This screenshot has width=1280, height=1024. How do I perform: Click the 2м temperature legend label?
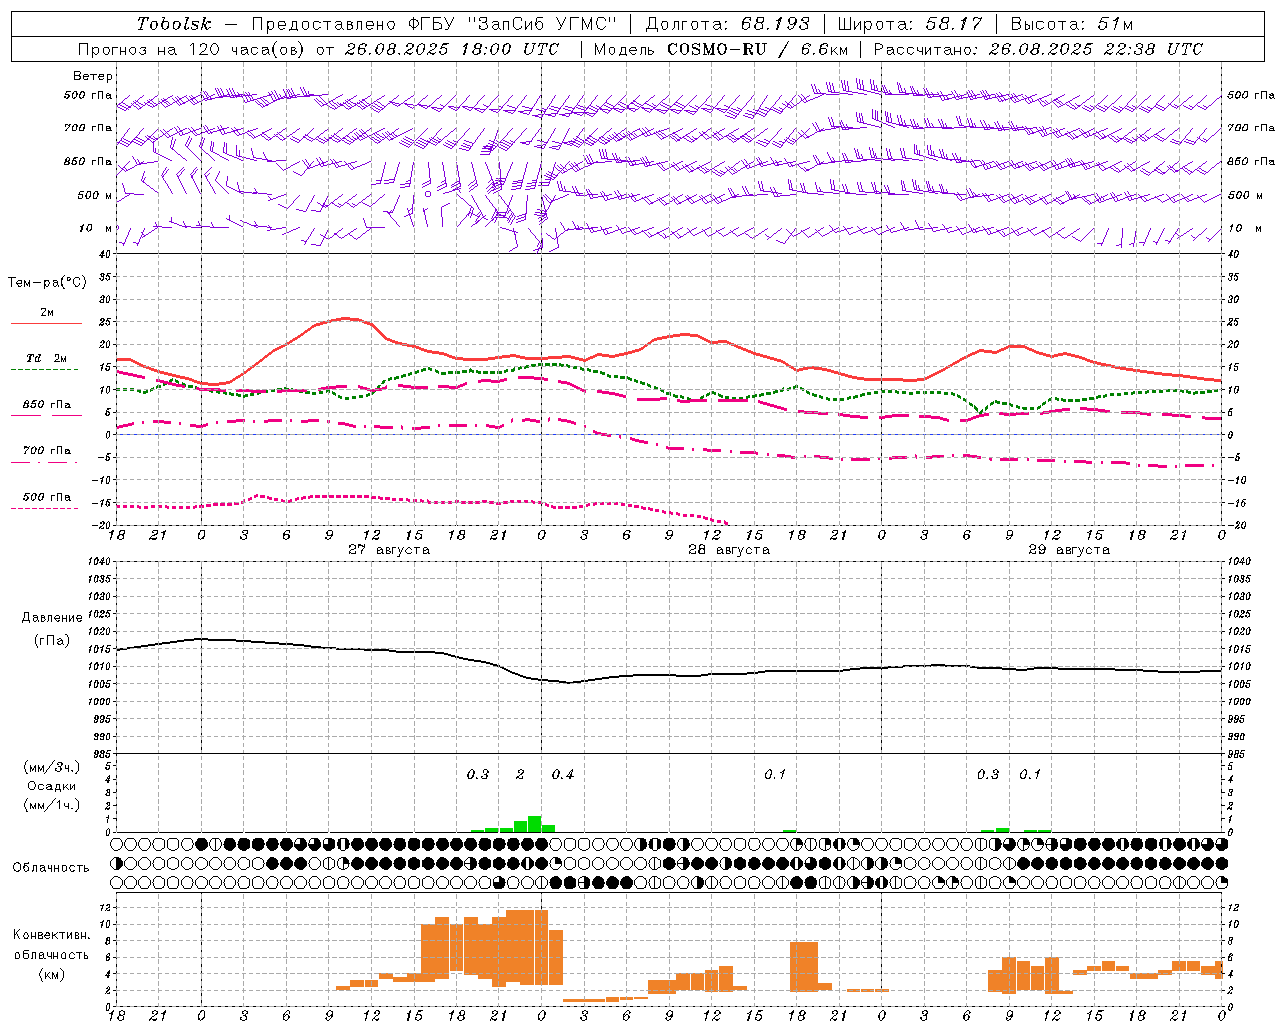tap(47, 312)
